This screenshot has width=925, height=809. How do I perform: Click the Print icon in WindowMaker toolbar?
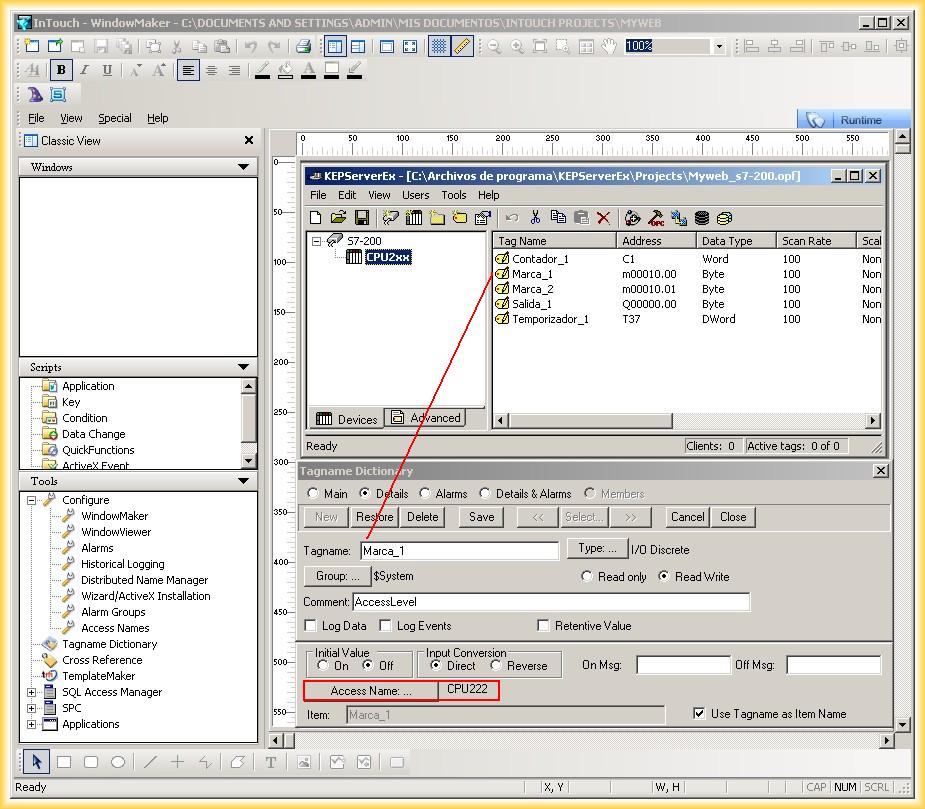click(303, 46)
